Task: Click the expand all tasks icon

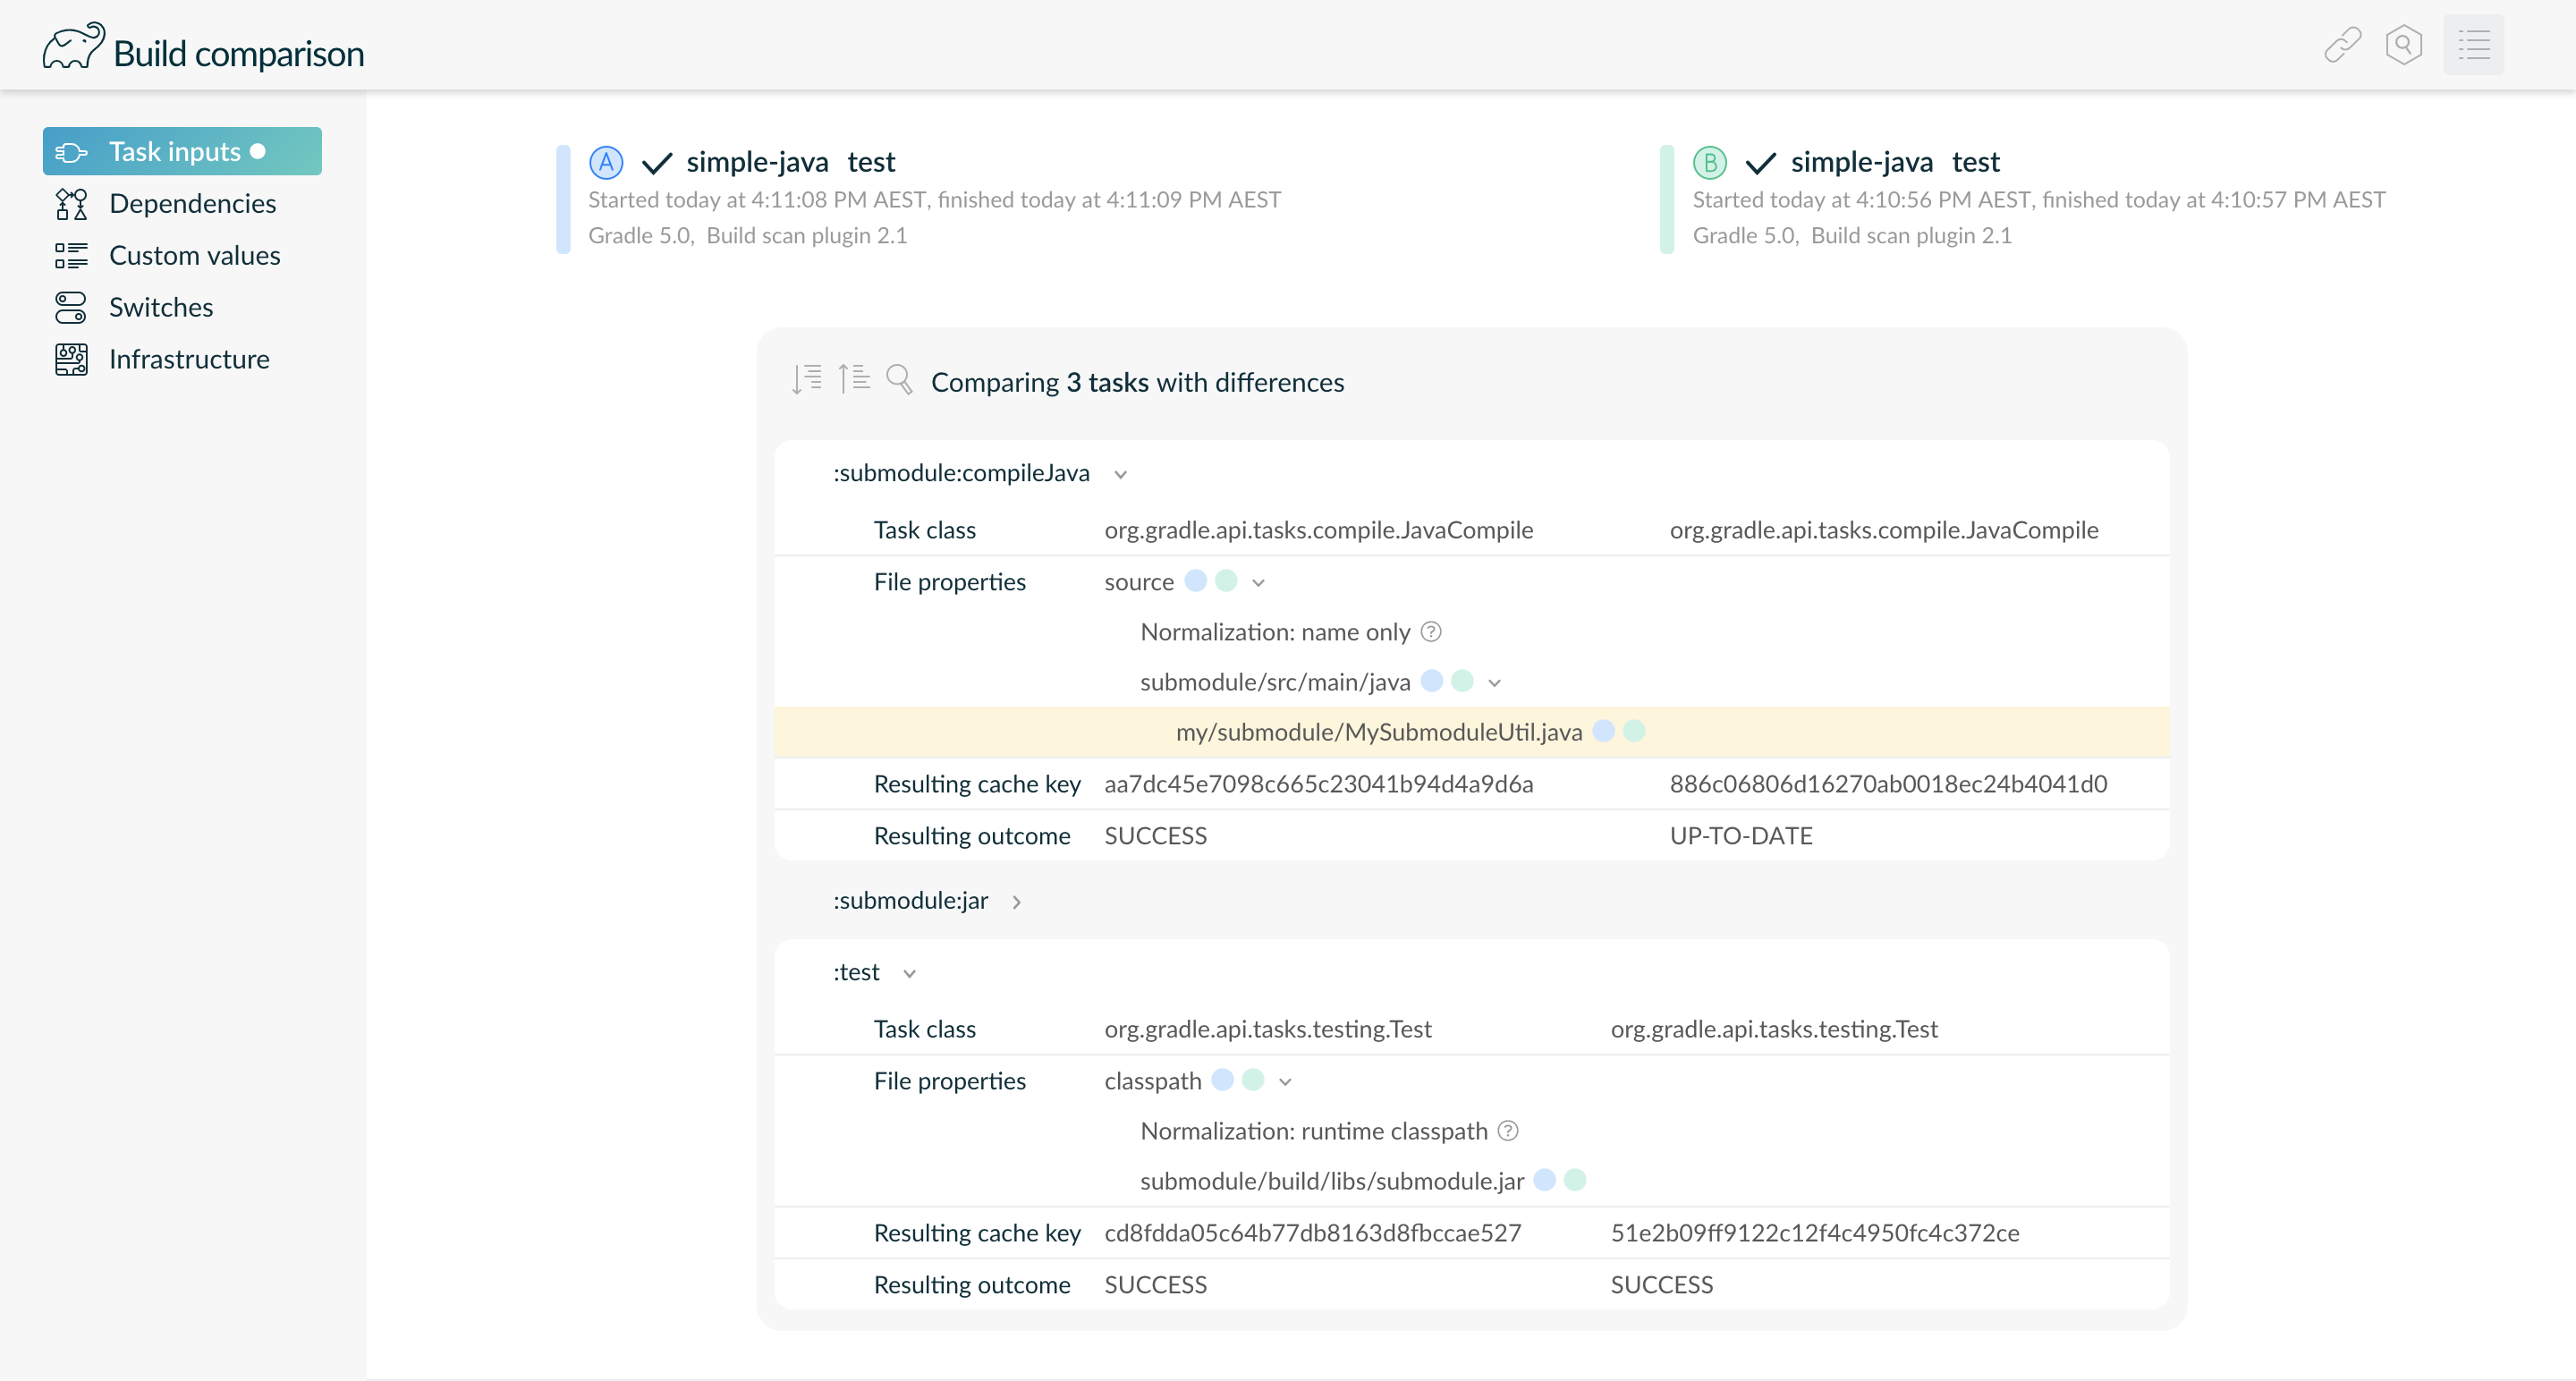Action: [x=807, y=379]
